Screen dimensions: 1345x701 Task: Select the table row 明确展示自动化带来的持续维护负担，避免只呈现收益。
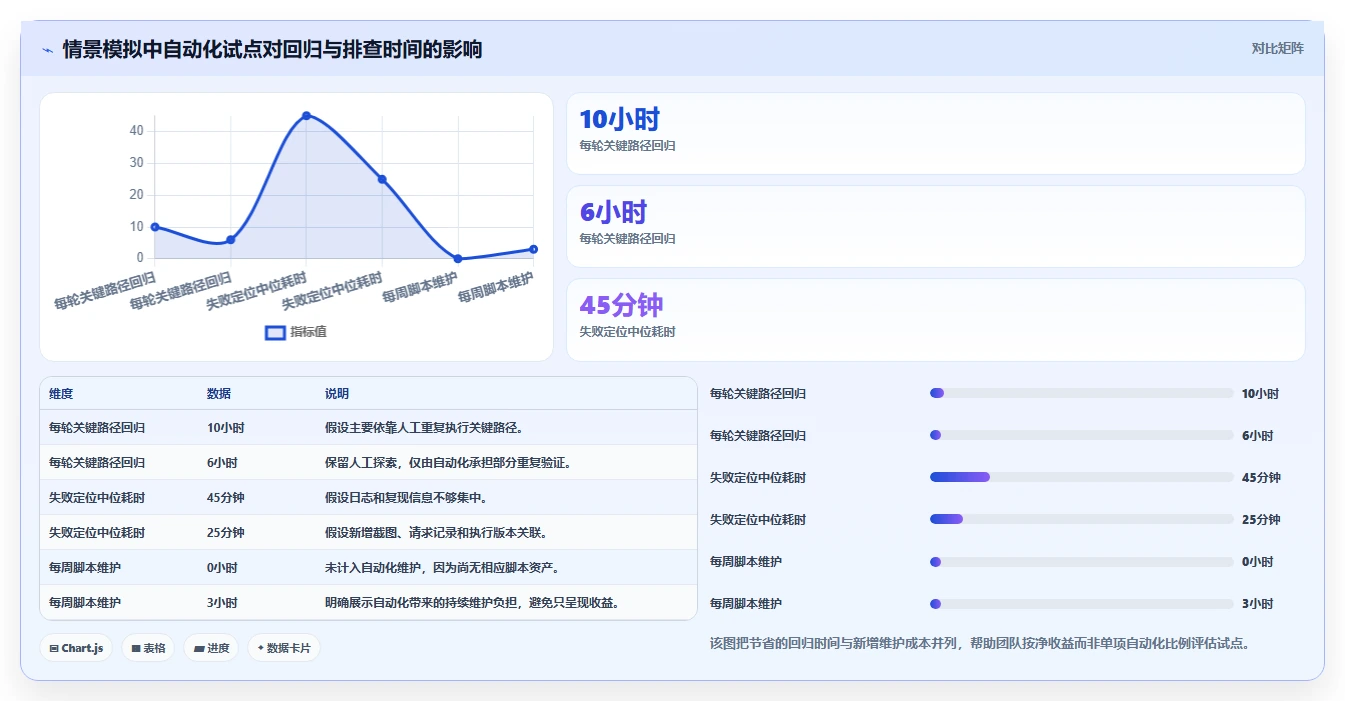coord(368,603)
